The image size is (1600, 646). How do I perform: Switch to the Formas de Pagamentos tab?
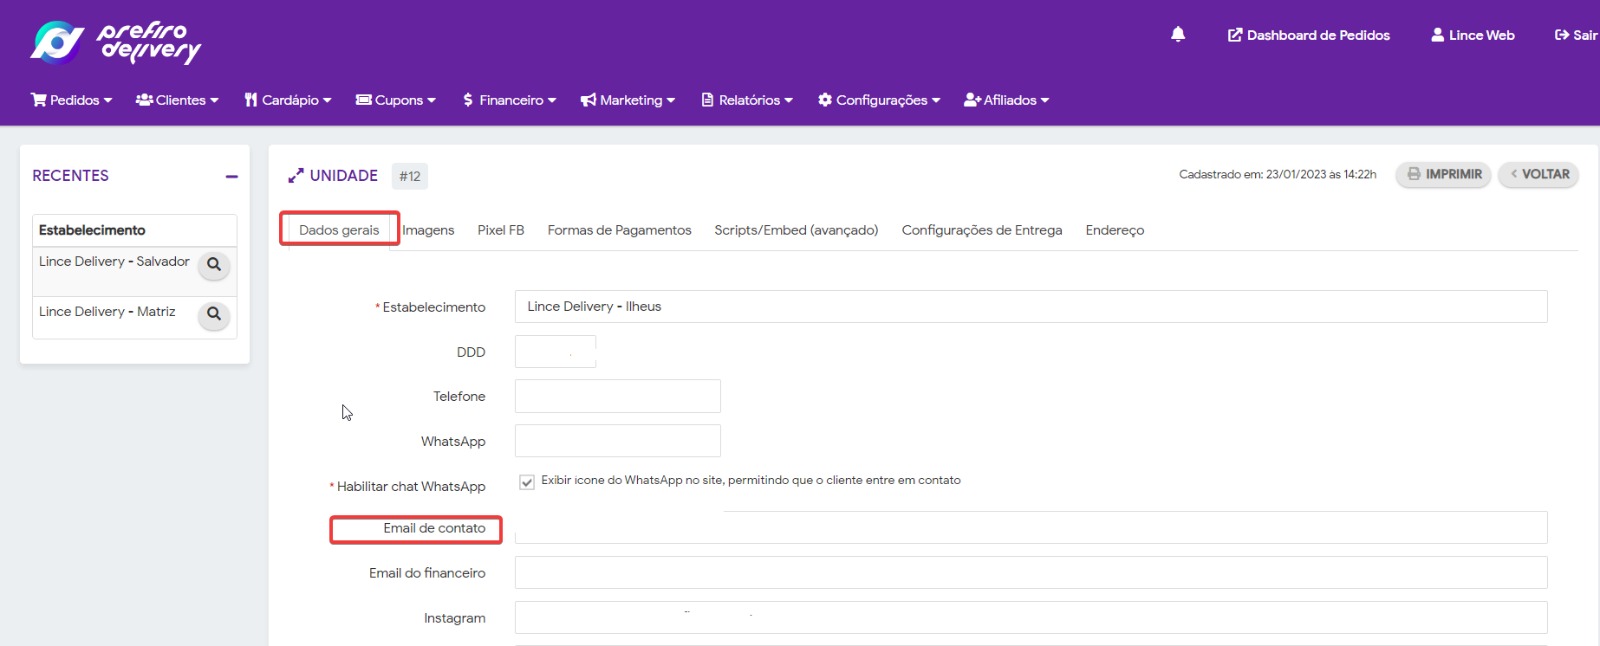619,230
